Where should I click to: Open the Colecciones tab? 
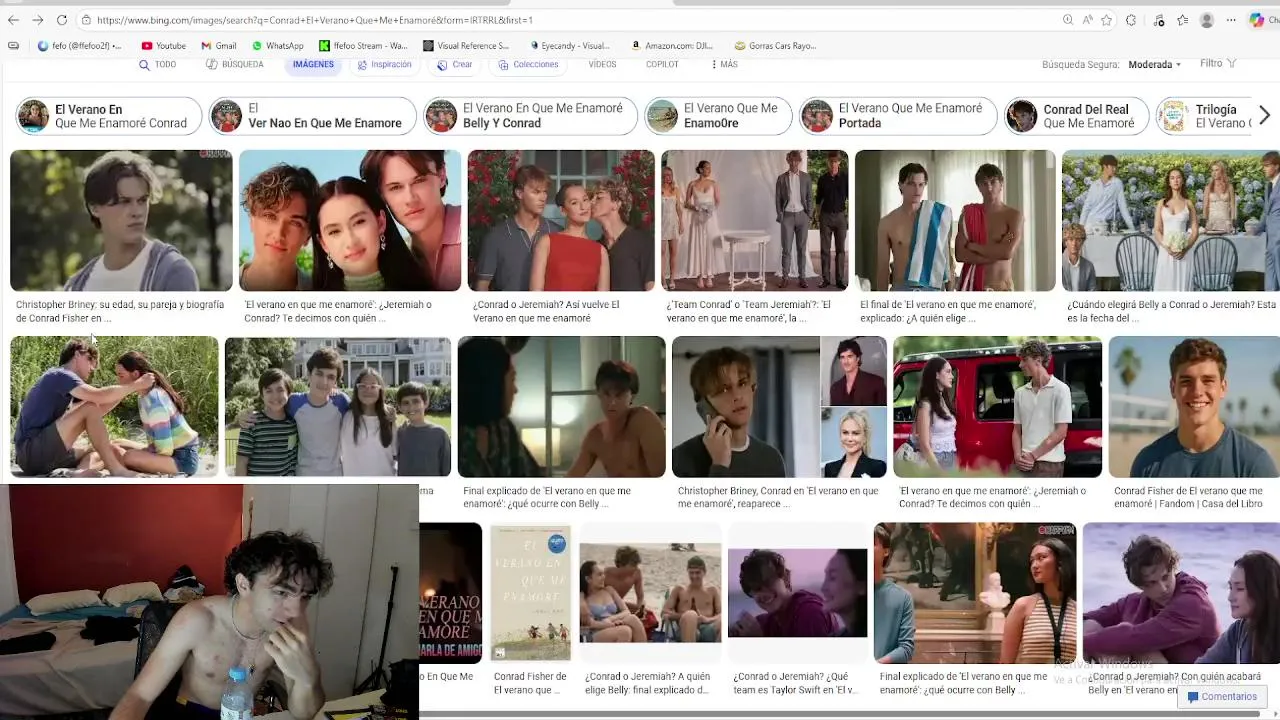point(528,64)
